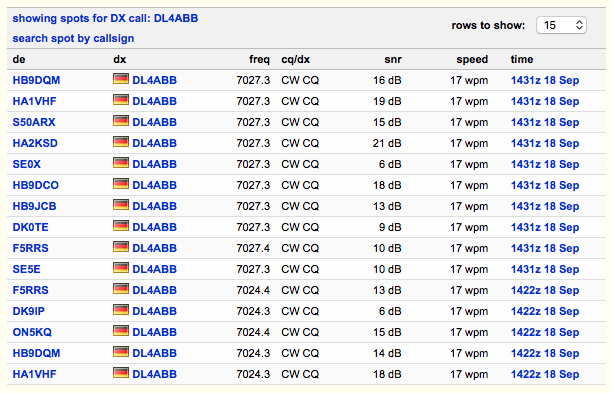Open spotter HB9DCO link
The width and height of the screenshot is (612, 393).
coord(36,185)
